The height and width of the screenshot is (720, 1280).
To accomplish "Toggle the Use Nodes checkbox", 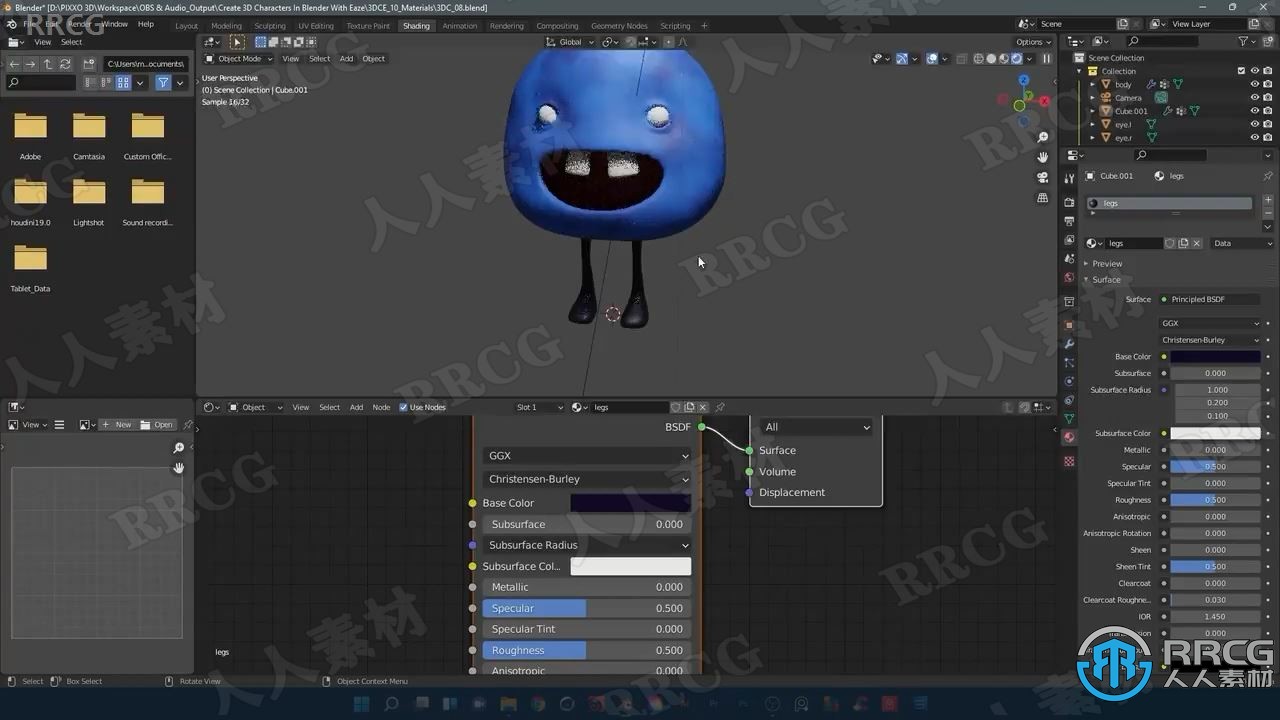I will 404,407.
